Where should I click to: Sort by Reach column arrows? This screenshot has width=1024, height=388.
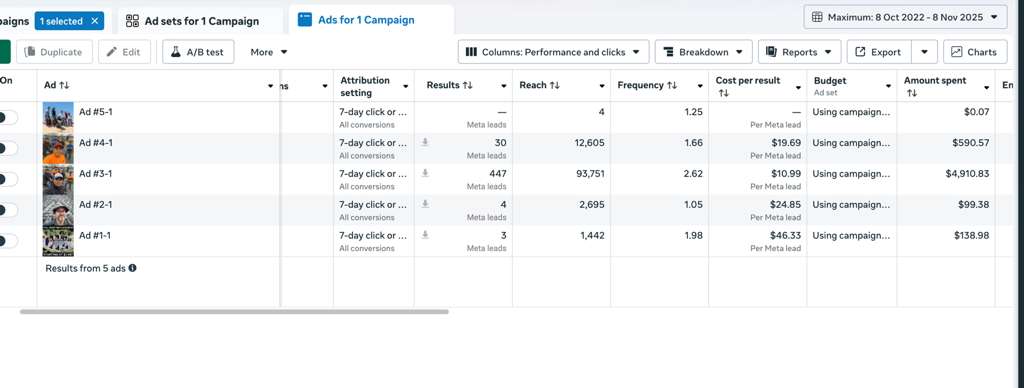click(x=554, y=86)
